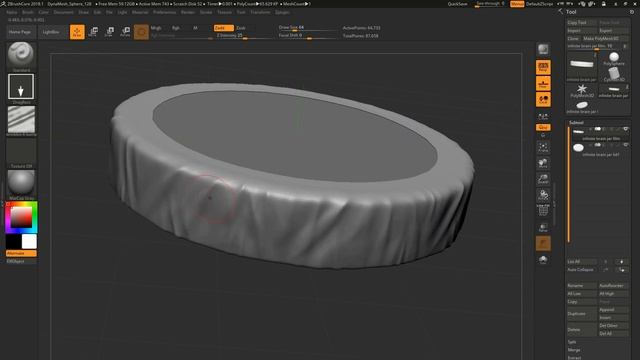Pick a color in the color picker
The width and height of the screenshot is (640, 360).
point(21,217)
